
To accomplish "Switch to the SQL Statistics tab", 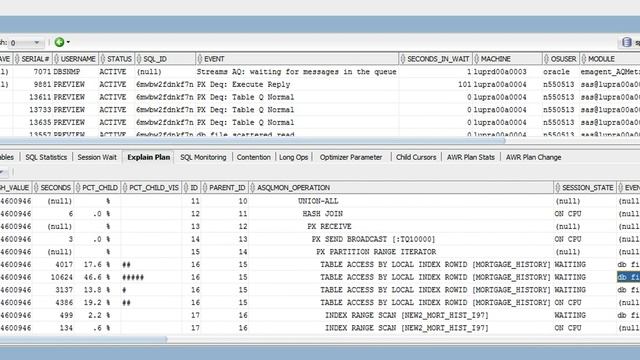I will (x=46, y=157).
